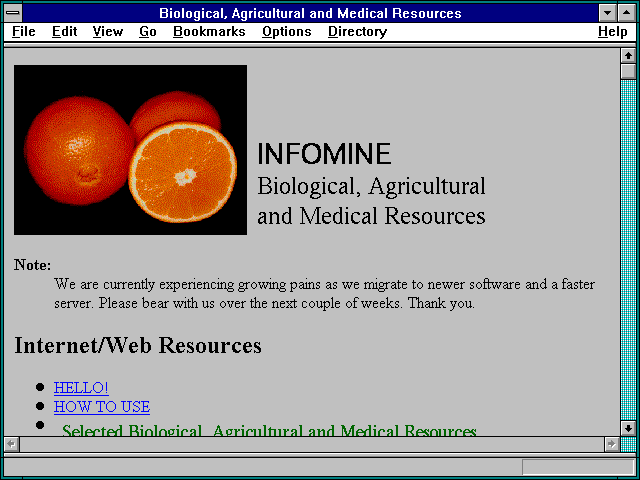Open the Options menu
The width and height of the screenshot is (640, 480).
click(x=287, y=31)
